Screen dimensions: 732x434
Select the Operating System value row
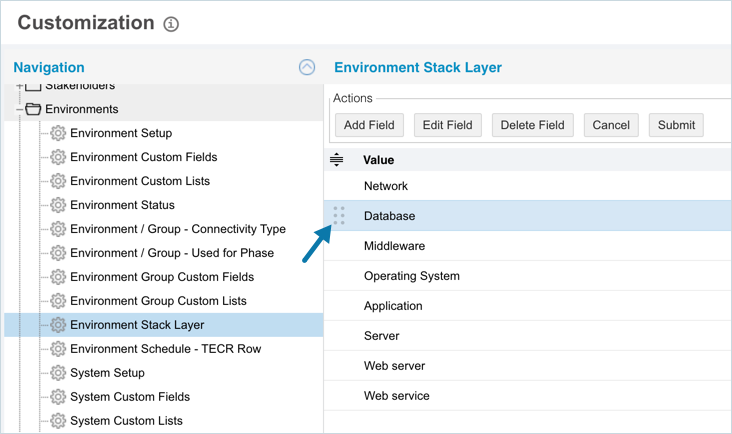point(528,276)
